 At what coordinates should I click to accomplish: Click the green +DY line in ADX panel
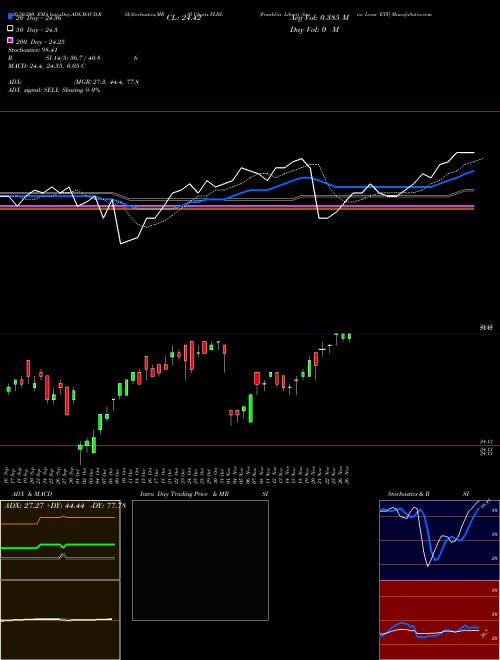tap(58, 546)
